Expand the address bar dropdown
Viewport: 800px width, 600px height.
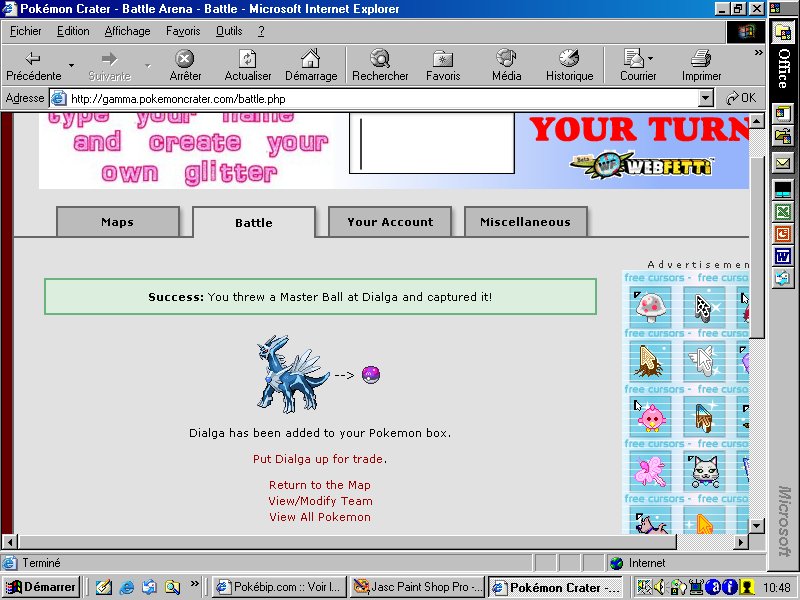pyautogui.click(x=705, y=98)
